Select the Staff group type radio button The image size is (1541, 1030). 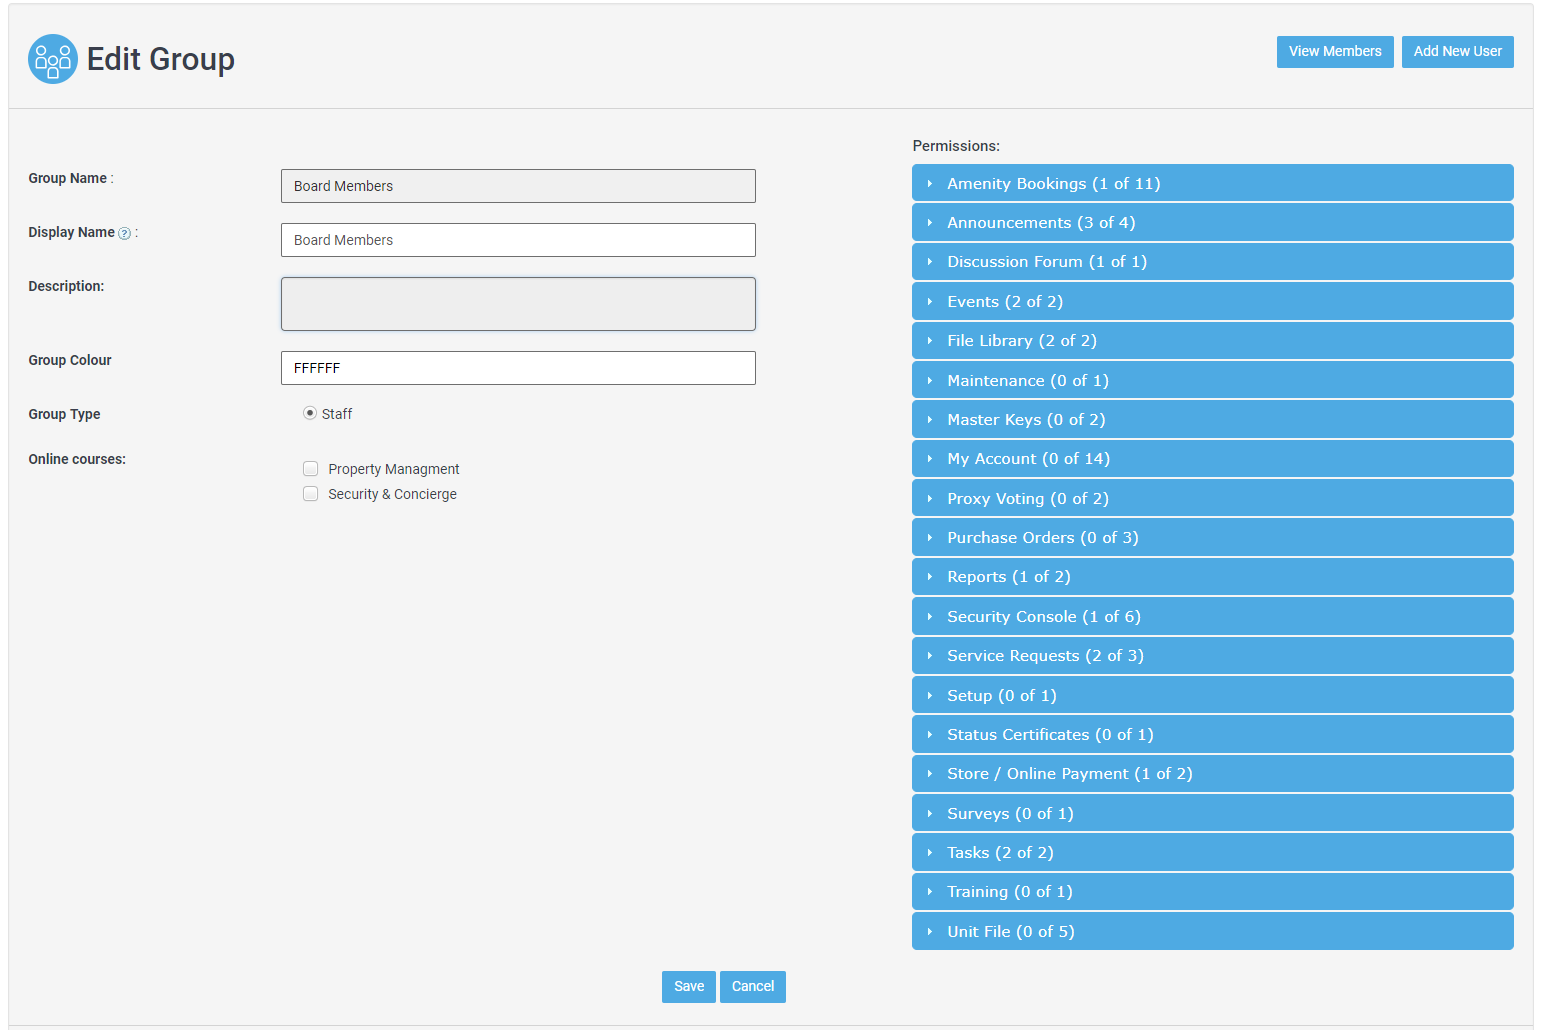pyautogui.click(x=310, y=413)
